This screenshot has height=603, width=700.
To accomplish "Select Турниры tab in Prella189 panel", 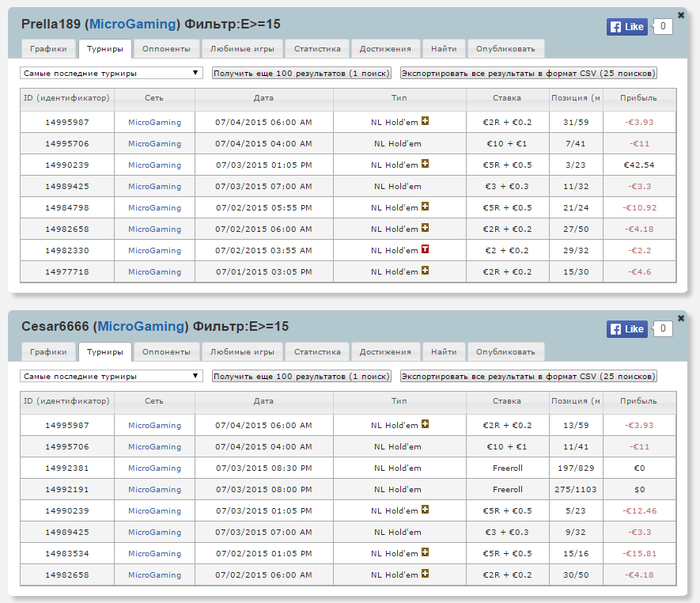I will [x=105, y=49].
